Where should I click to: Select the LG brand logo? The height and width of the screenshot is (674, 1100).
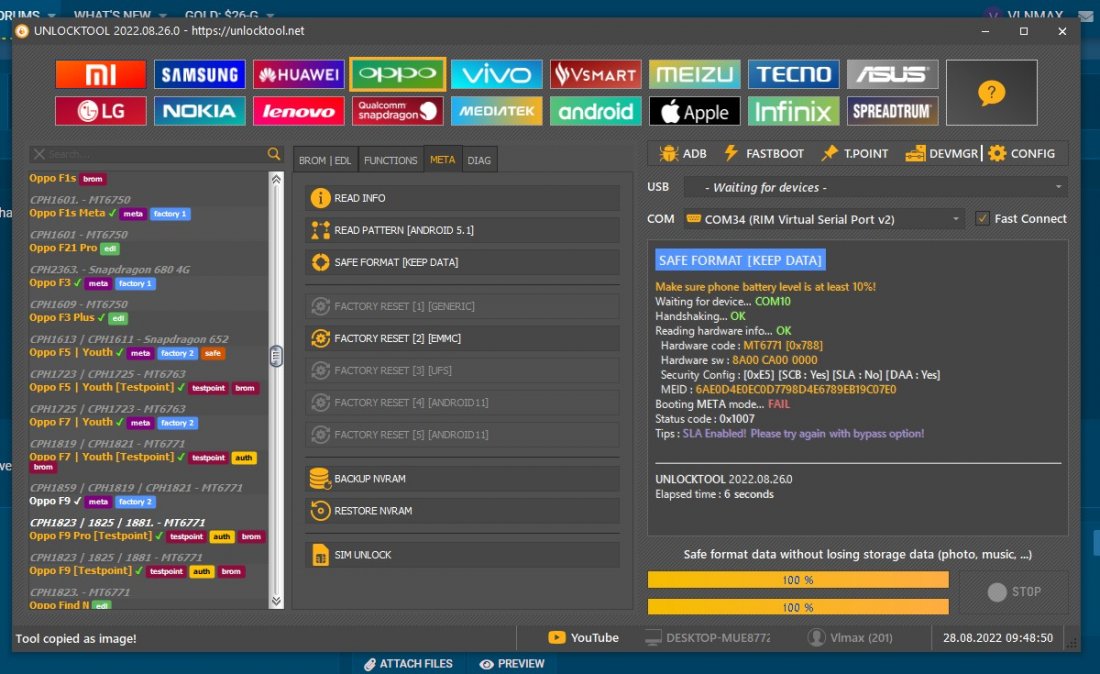point(100,111)
